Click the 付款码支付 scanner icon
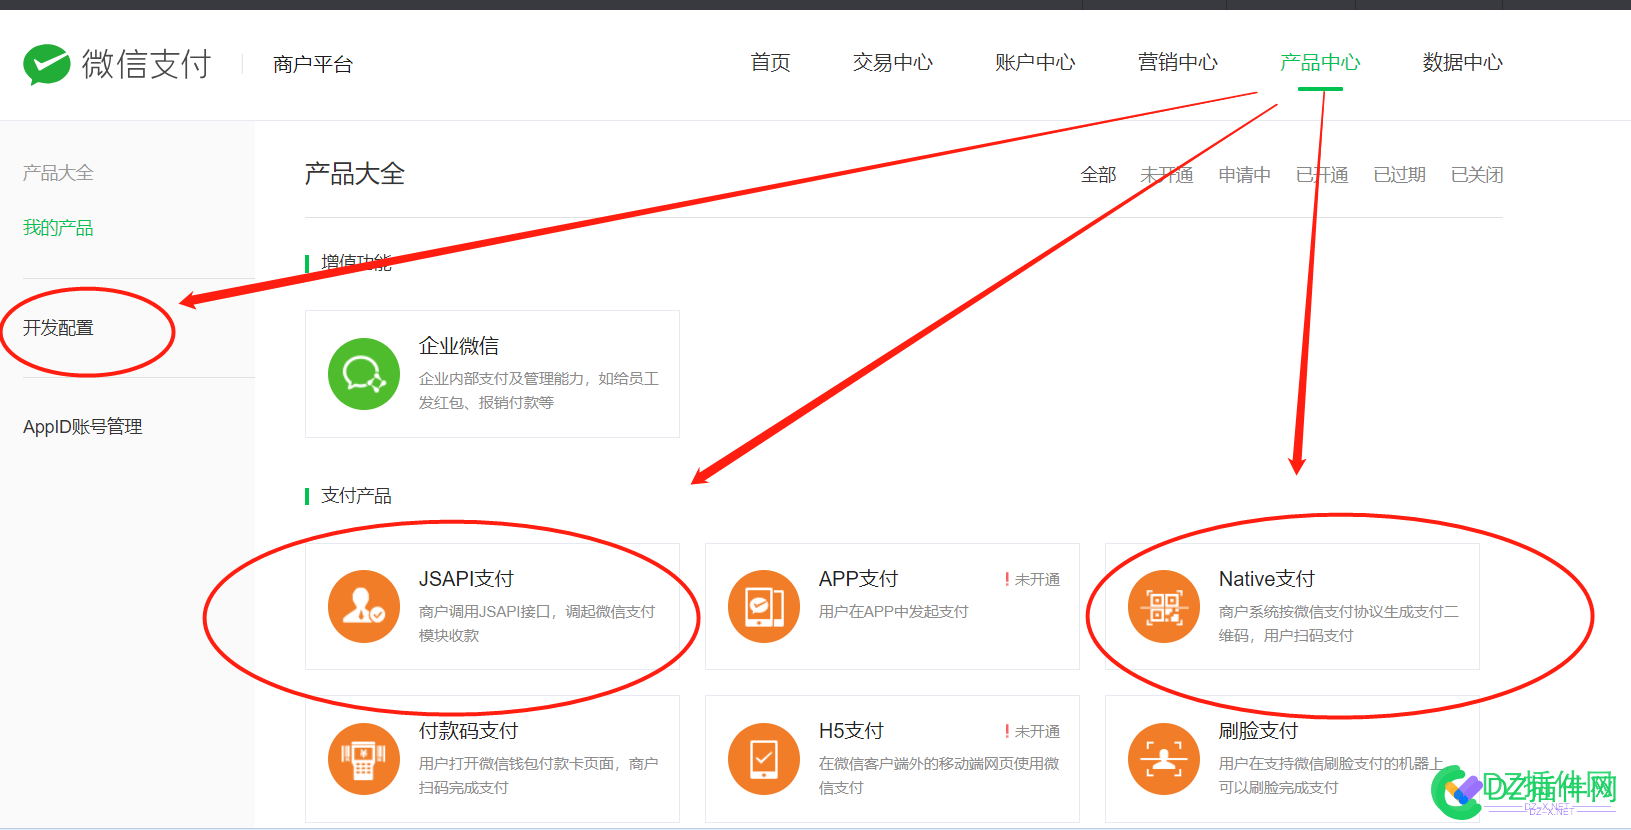This screenshot has height=830, width=1631. pyautogui.click(x=364, y=759)
